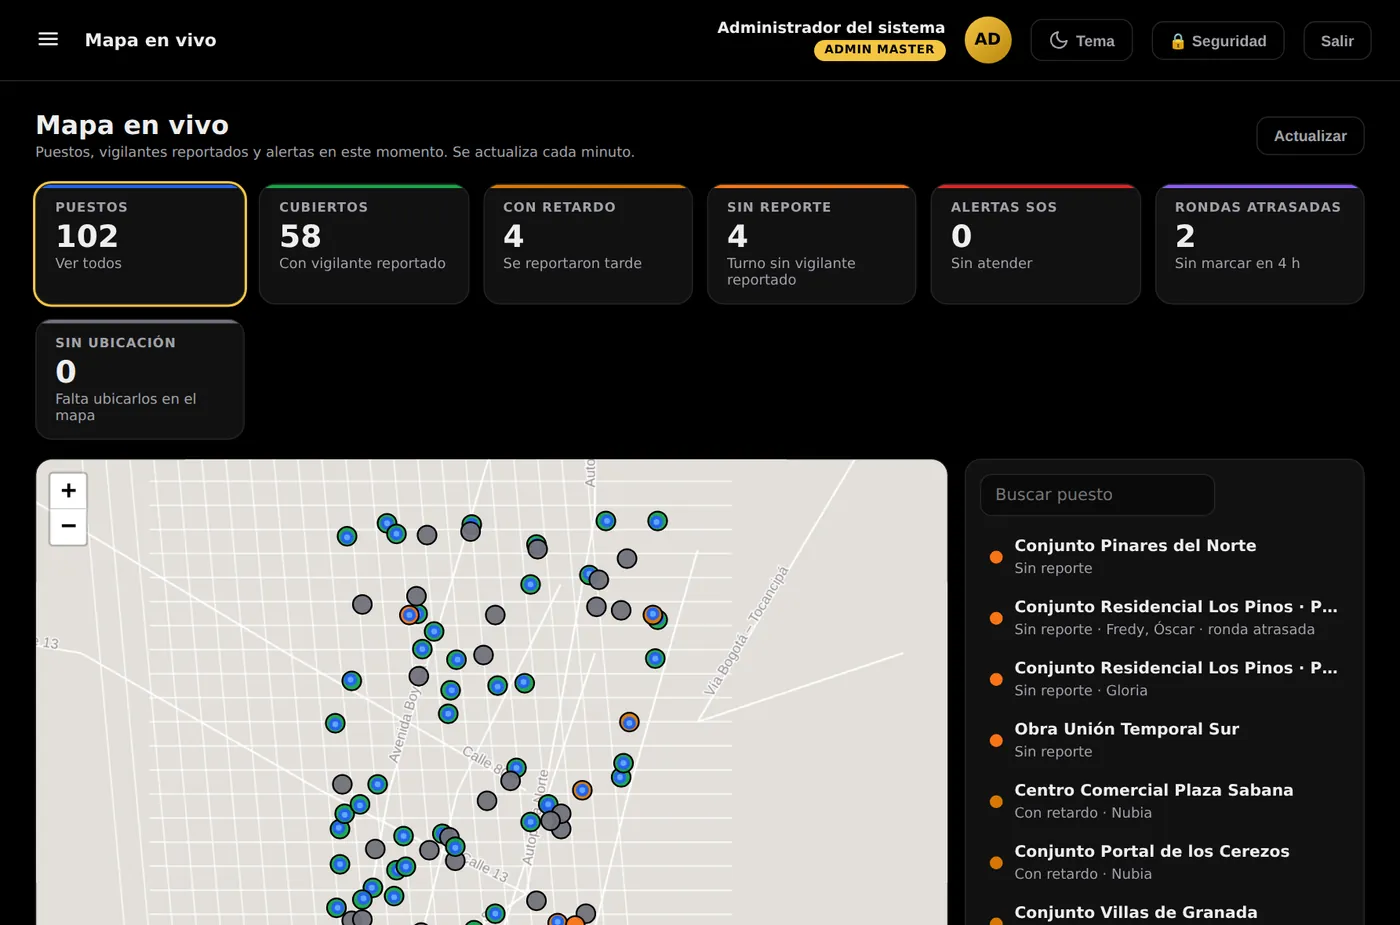This screenshot has width=1400, height=925.
Task: Zoom out on the map
Action: tap(68, 527)
